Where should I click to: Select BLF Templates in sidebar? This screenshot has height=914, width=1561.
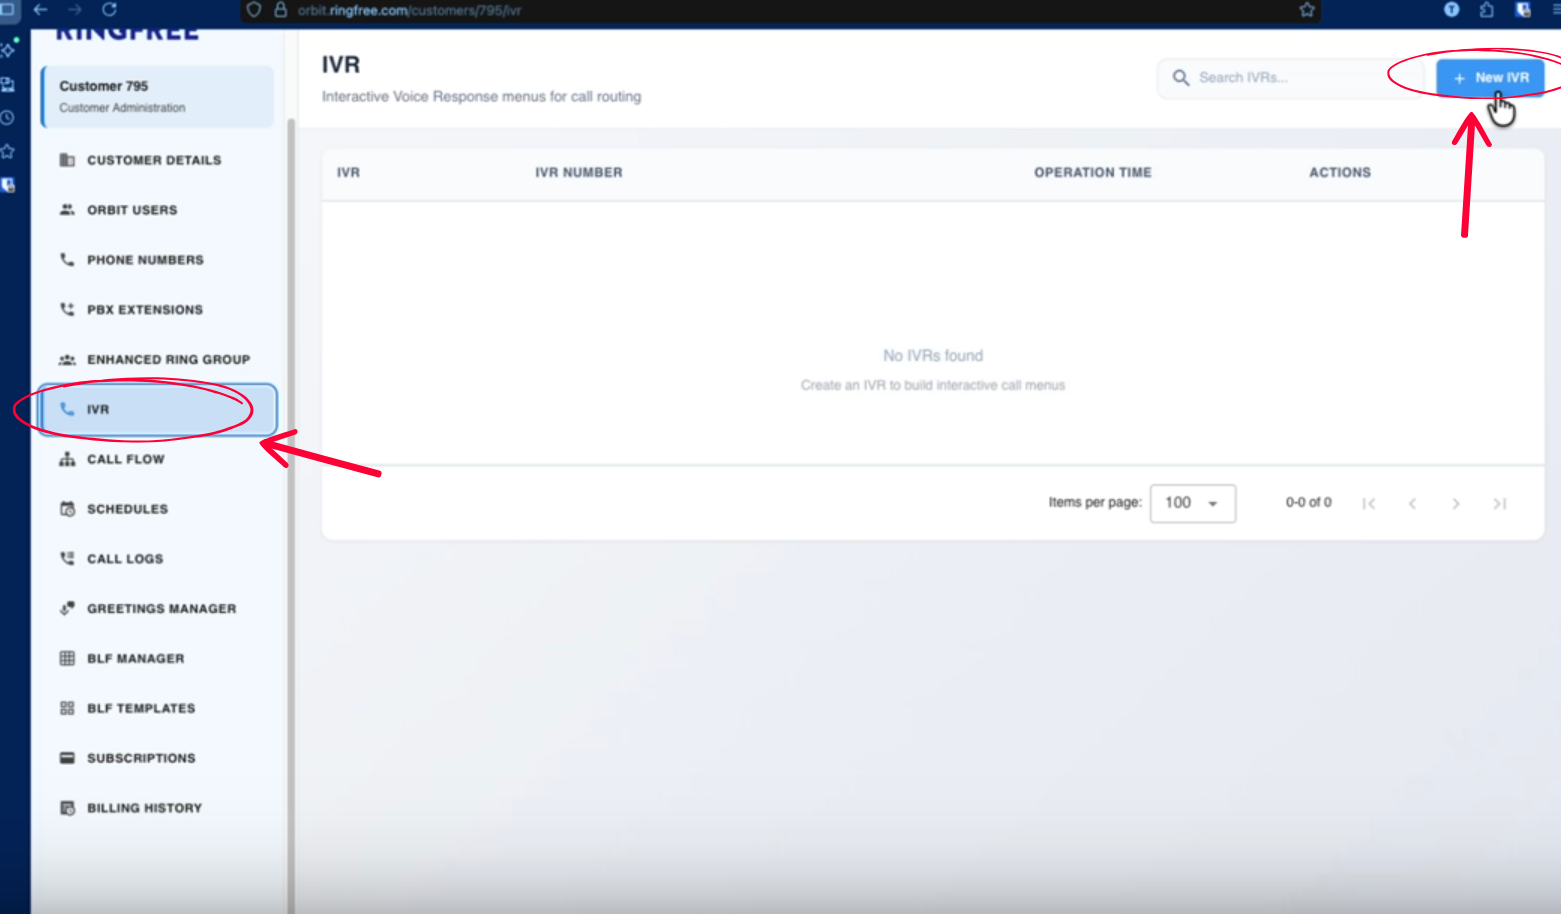point(140,708)
